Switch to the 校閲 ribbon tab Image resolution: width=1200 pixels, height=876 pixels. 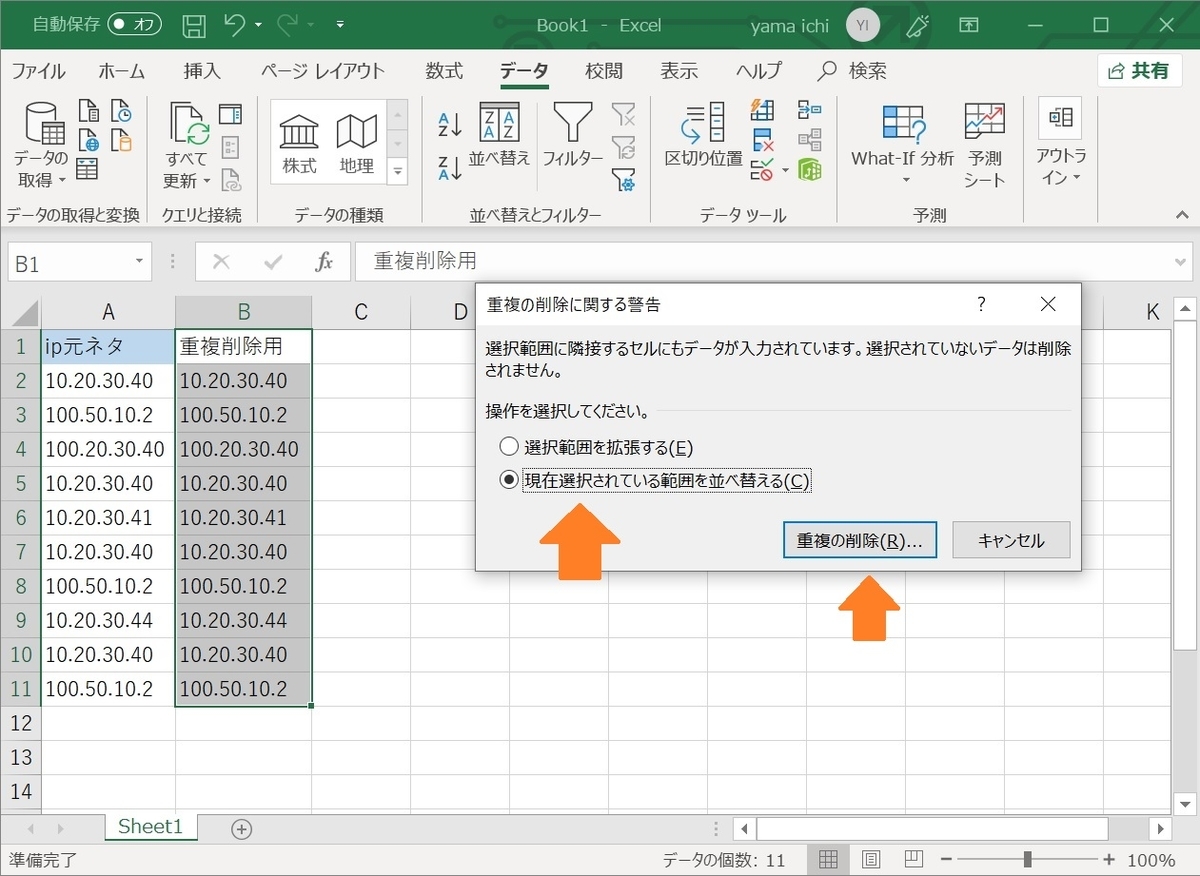click(603, 71)
